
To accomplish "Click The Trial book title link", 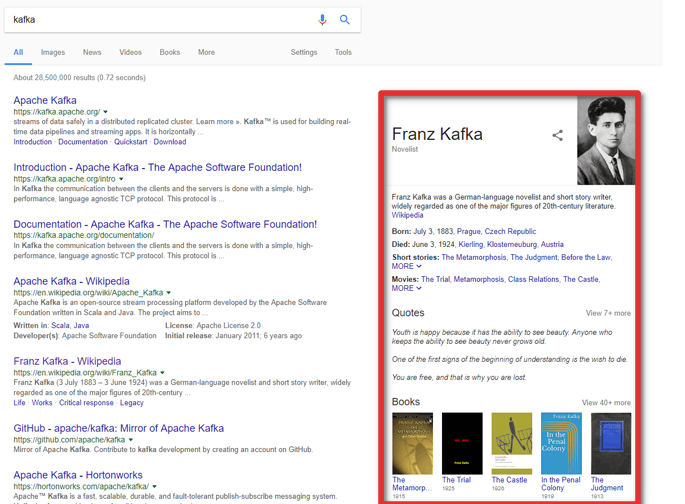I will point(457,480).
